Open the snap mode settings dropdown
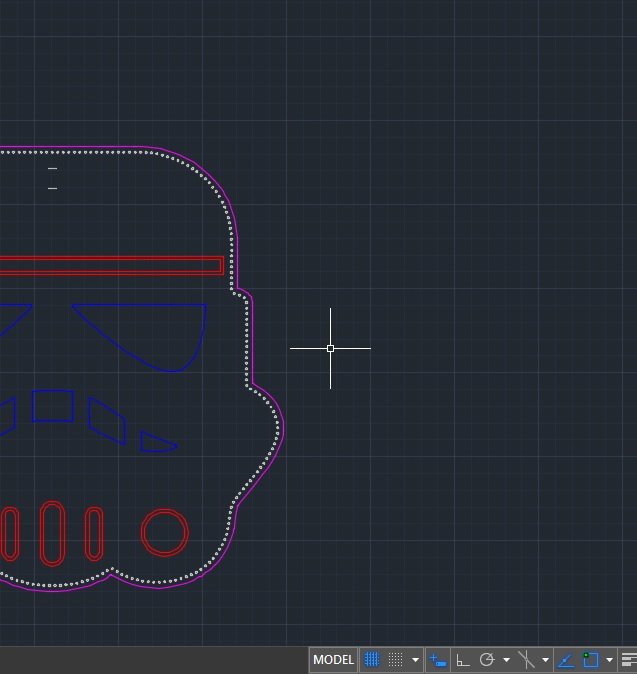 415,660
